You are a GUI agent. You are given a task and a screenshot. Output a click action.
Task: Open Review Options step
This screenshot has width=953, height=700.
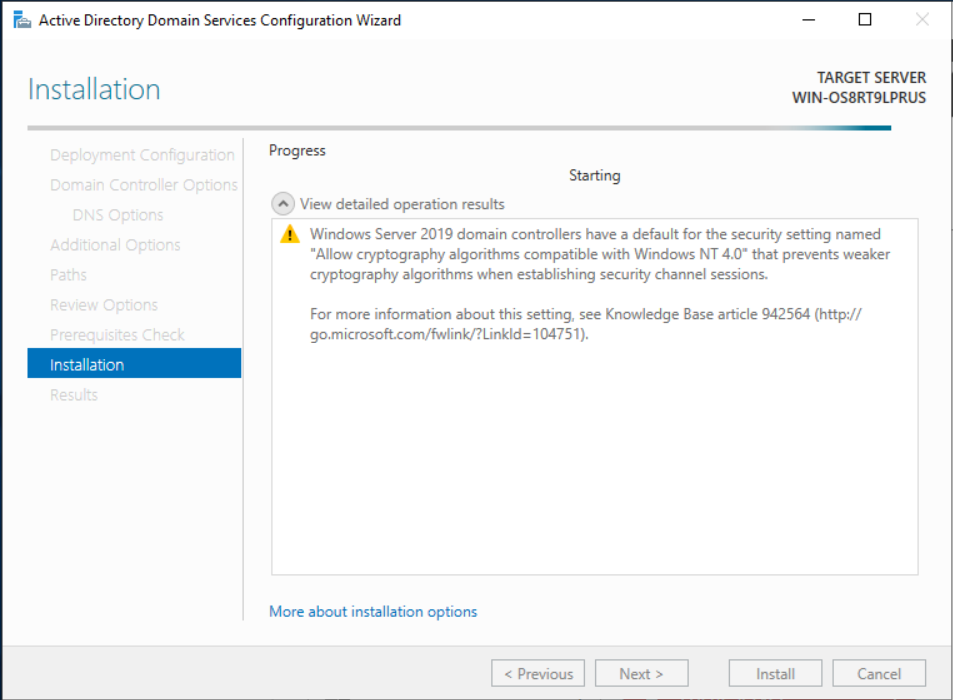coord(104,305)
